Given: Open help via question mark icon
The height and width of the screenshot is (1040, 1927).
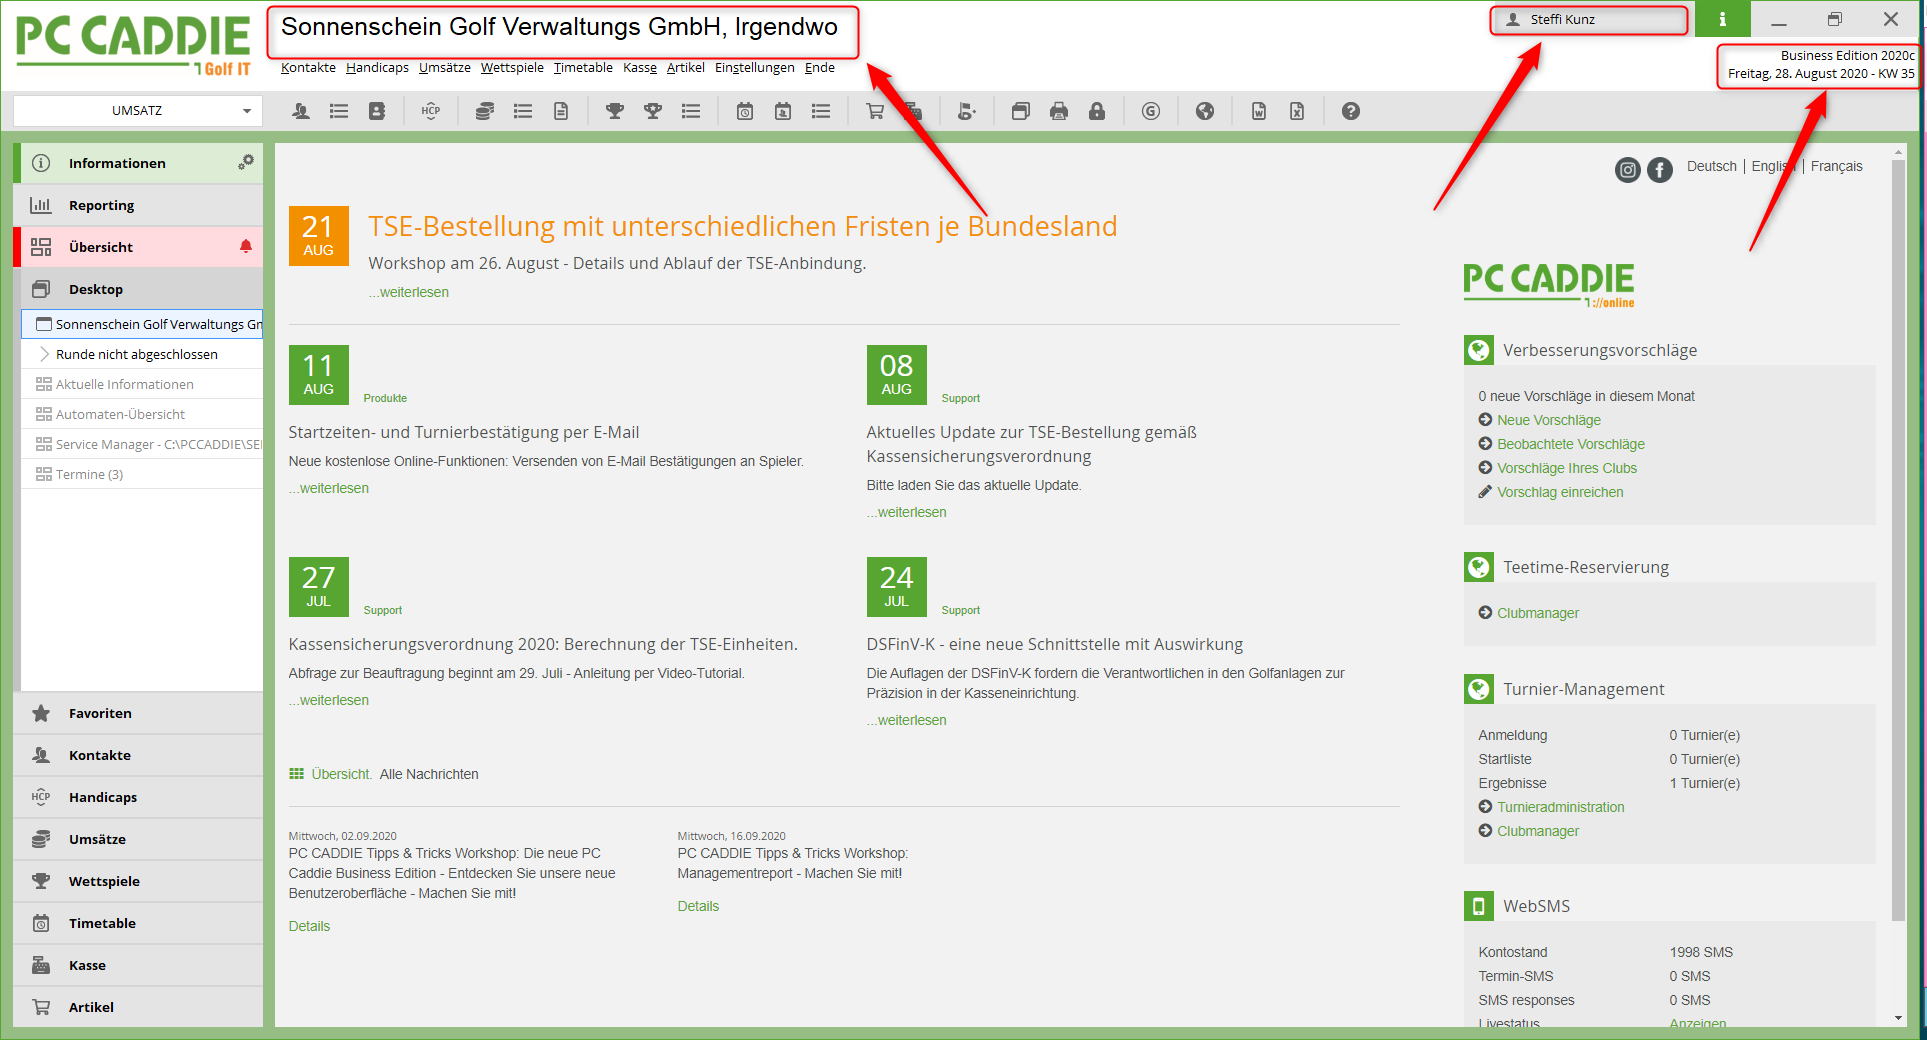Looking at the screenshot, I should click(1351, 111).
